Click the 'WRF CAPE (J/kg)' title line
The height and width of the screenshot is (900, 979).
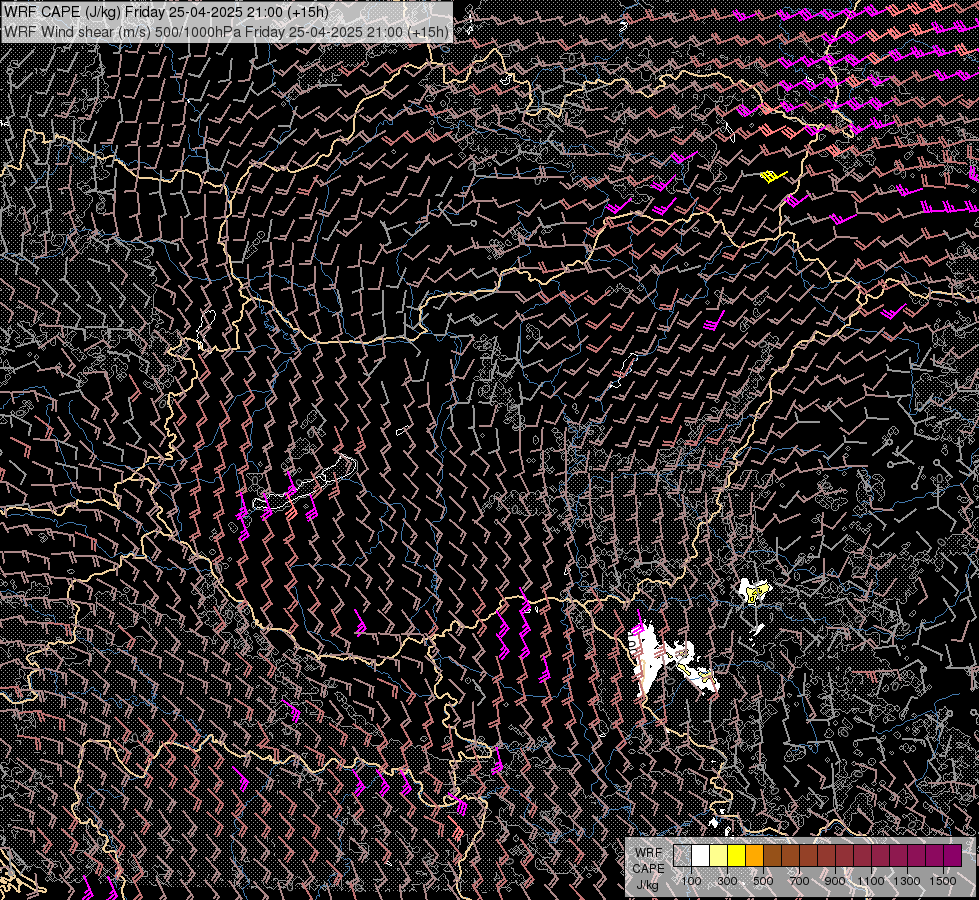point(166,12)
